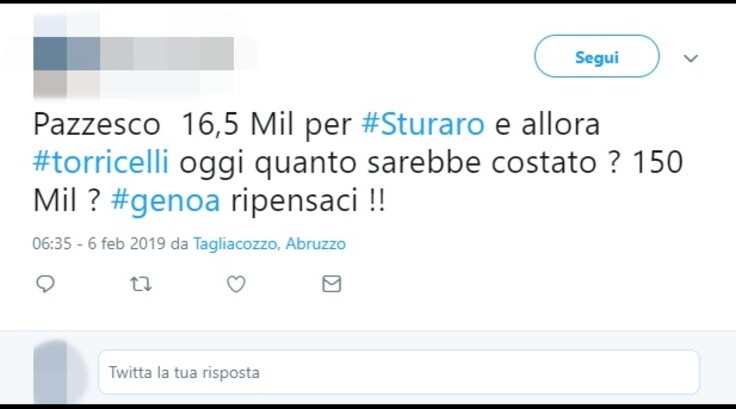The height and width of the screenshot is (409, 736).
Task: Click the 06:35 - 6 feb 2019 timestamp
Action: 99,244
